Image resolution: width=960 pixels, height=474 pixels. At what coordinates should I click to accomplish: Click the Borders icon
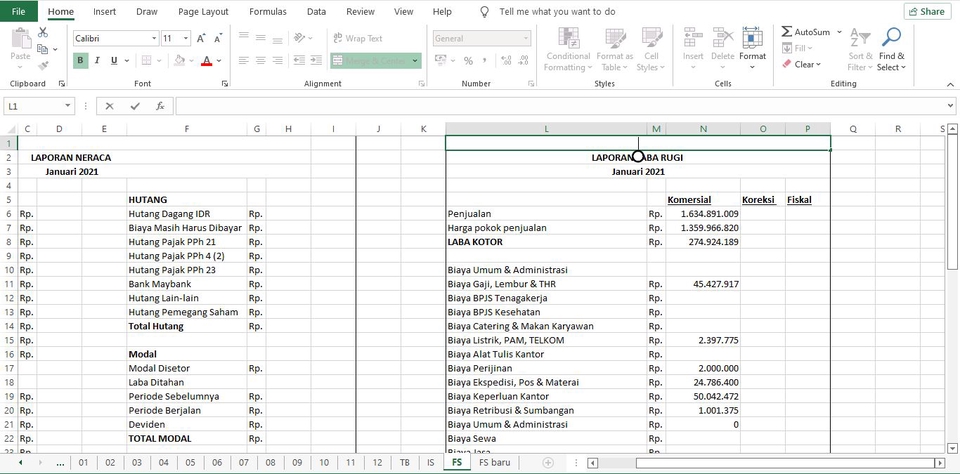coord(146,60)
